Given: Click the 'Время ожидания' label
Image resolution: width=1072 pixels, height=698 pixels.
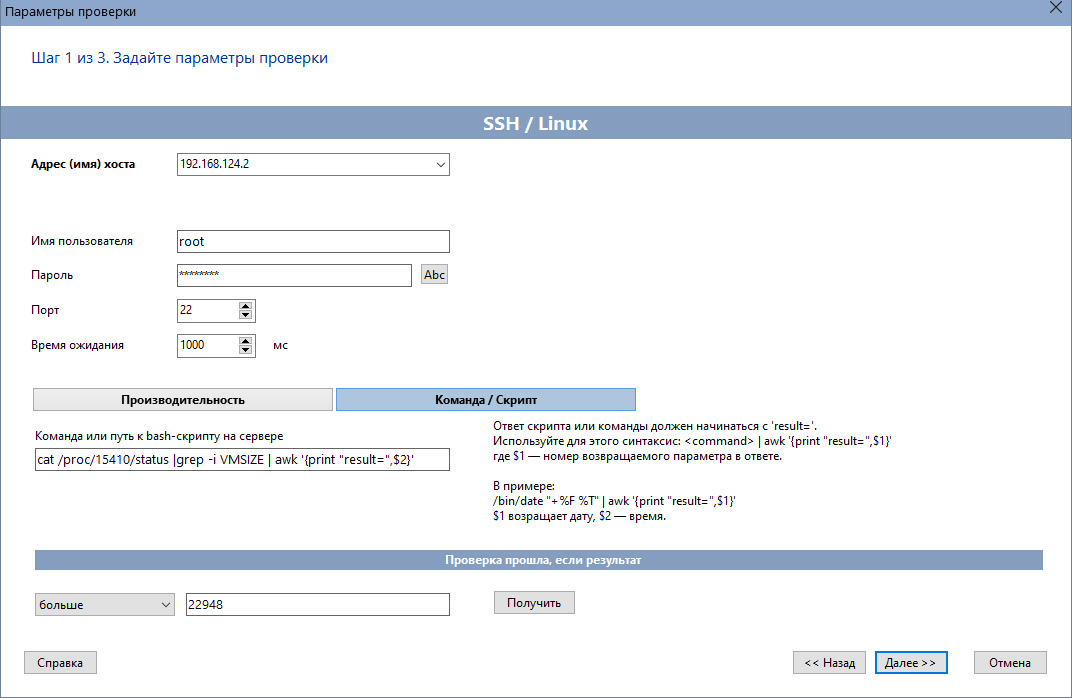Looking at the screenshot, I should point(77,345).
